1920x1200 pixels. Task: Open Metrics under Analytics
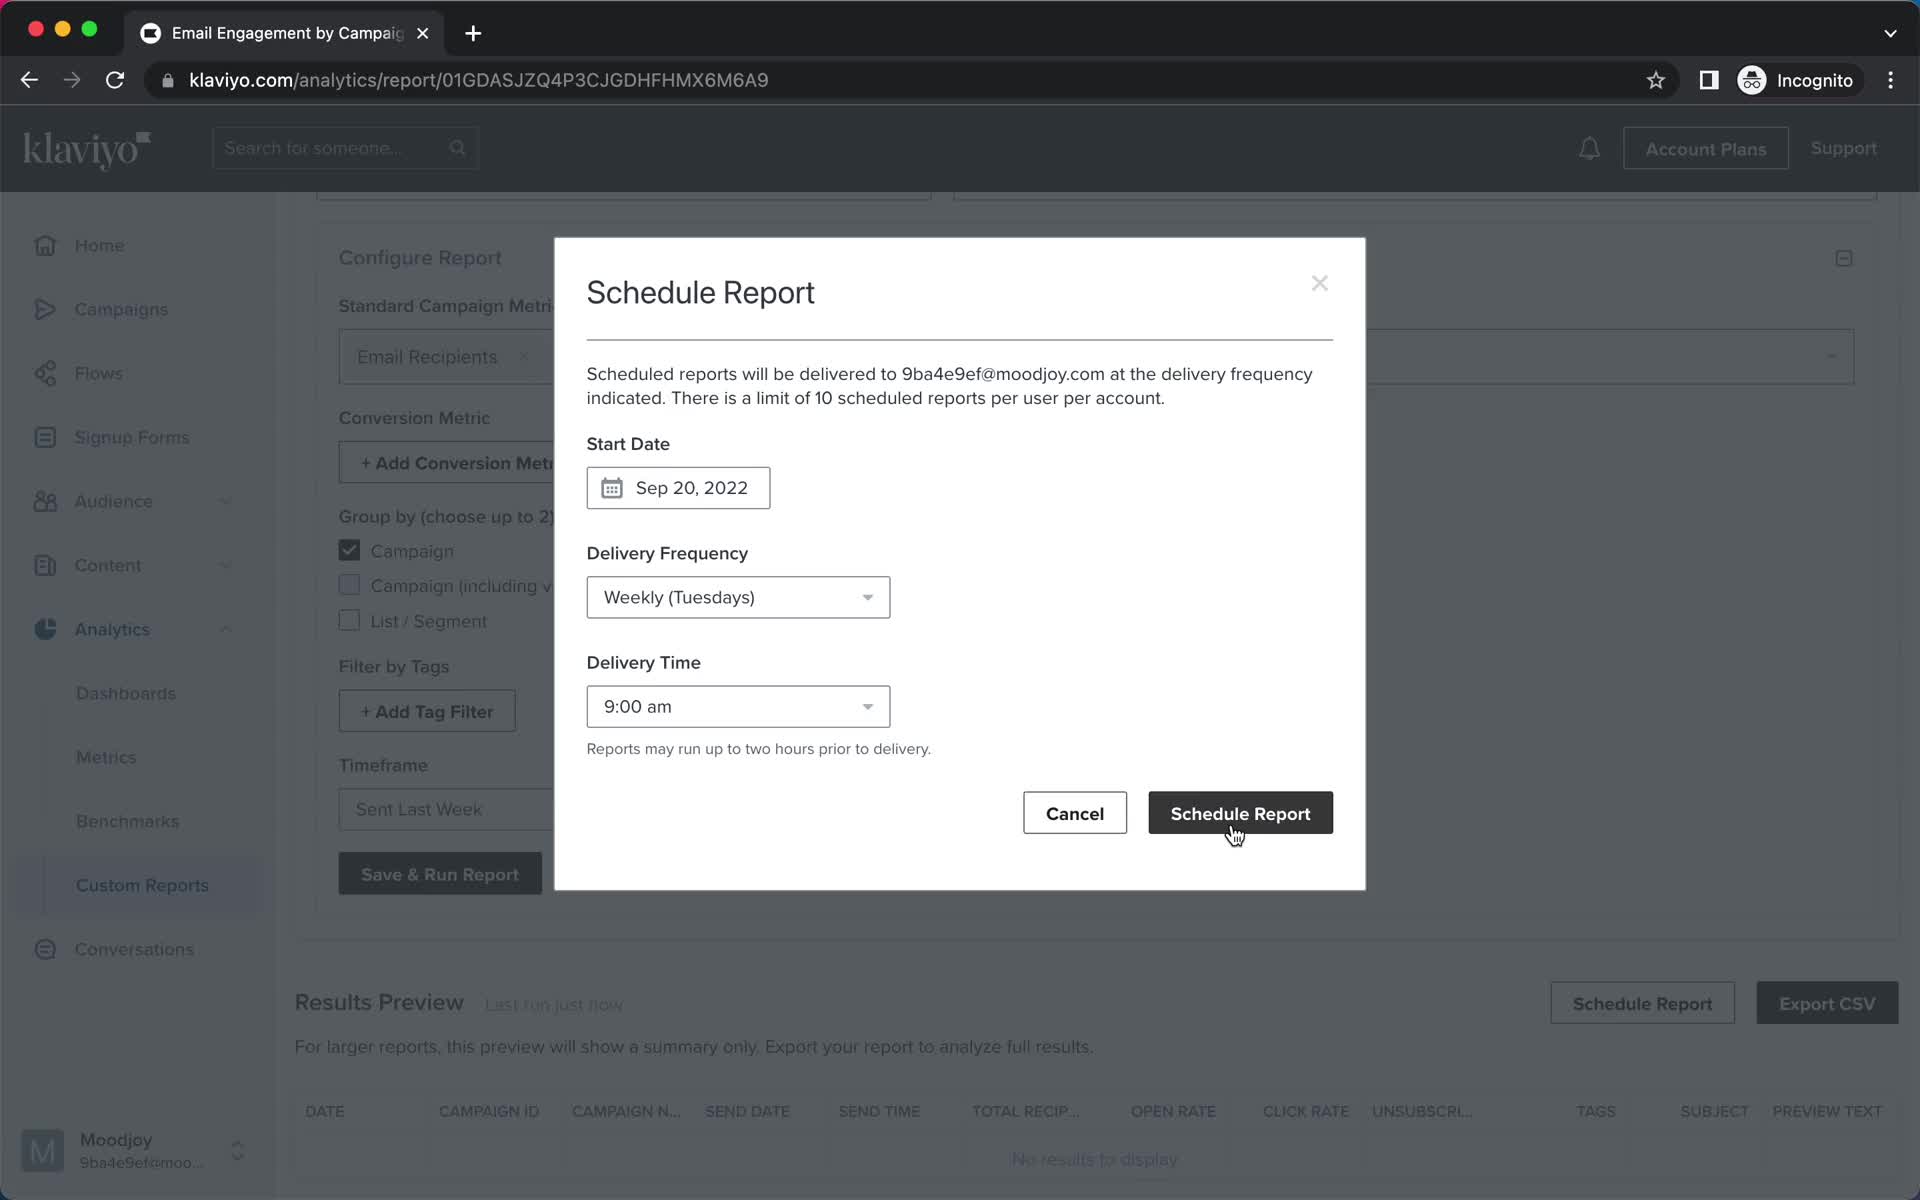106,757
